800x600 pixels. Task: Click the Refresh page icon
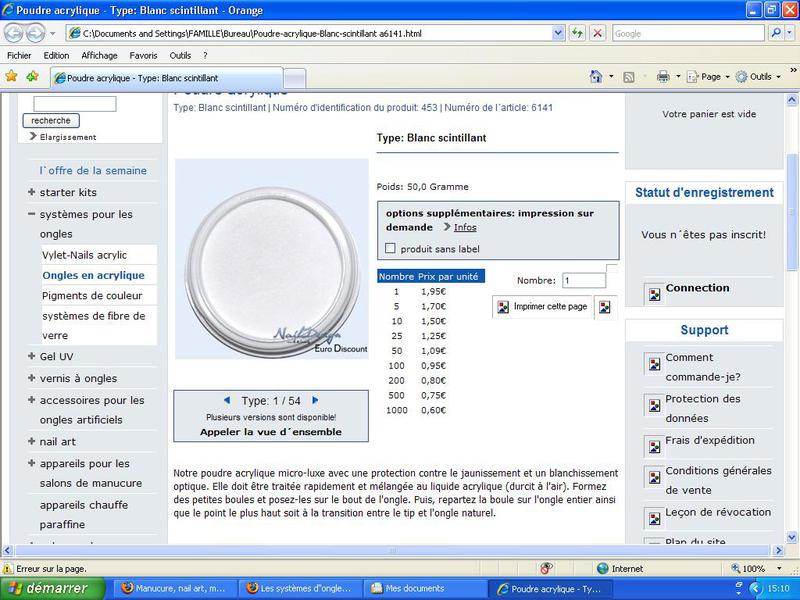pyautogui.click(x=578, y=33)
